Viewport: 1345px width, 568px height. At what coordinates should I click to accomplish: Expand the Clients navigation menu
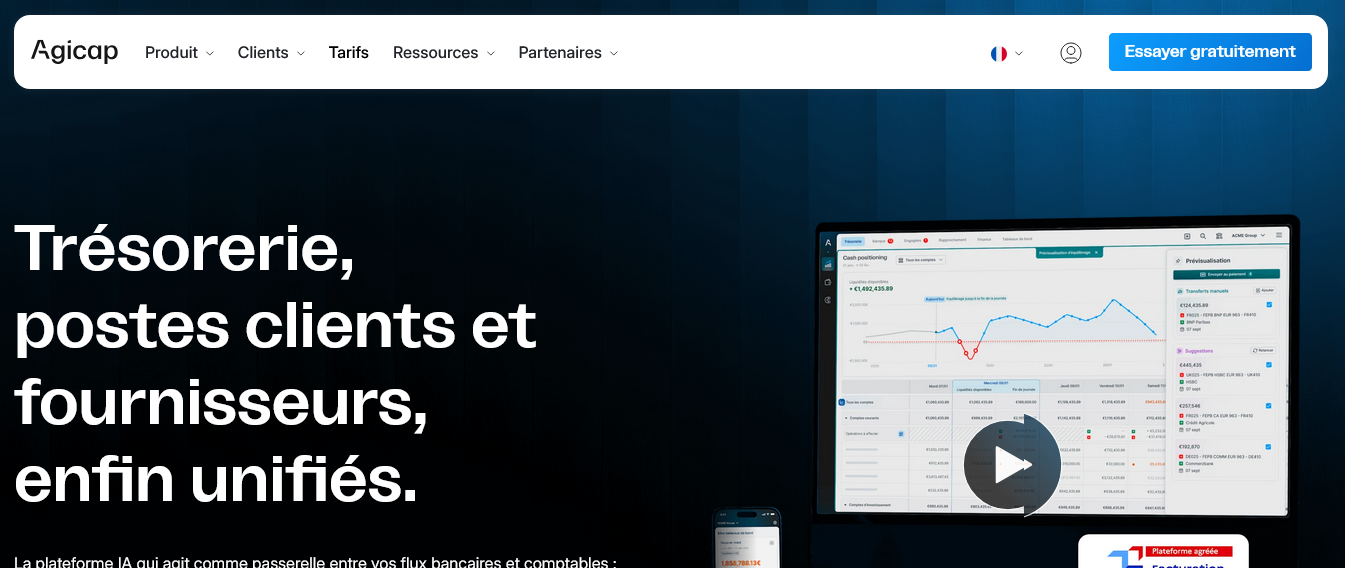point(271,53)
